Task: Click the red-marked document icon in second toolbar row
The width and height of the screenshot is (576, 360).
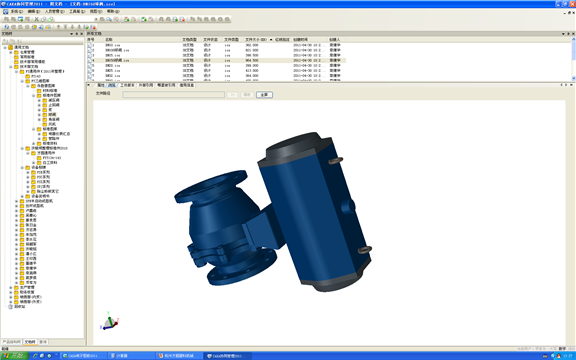Action: click(93, 27)
